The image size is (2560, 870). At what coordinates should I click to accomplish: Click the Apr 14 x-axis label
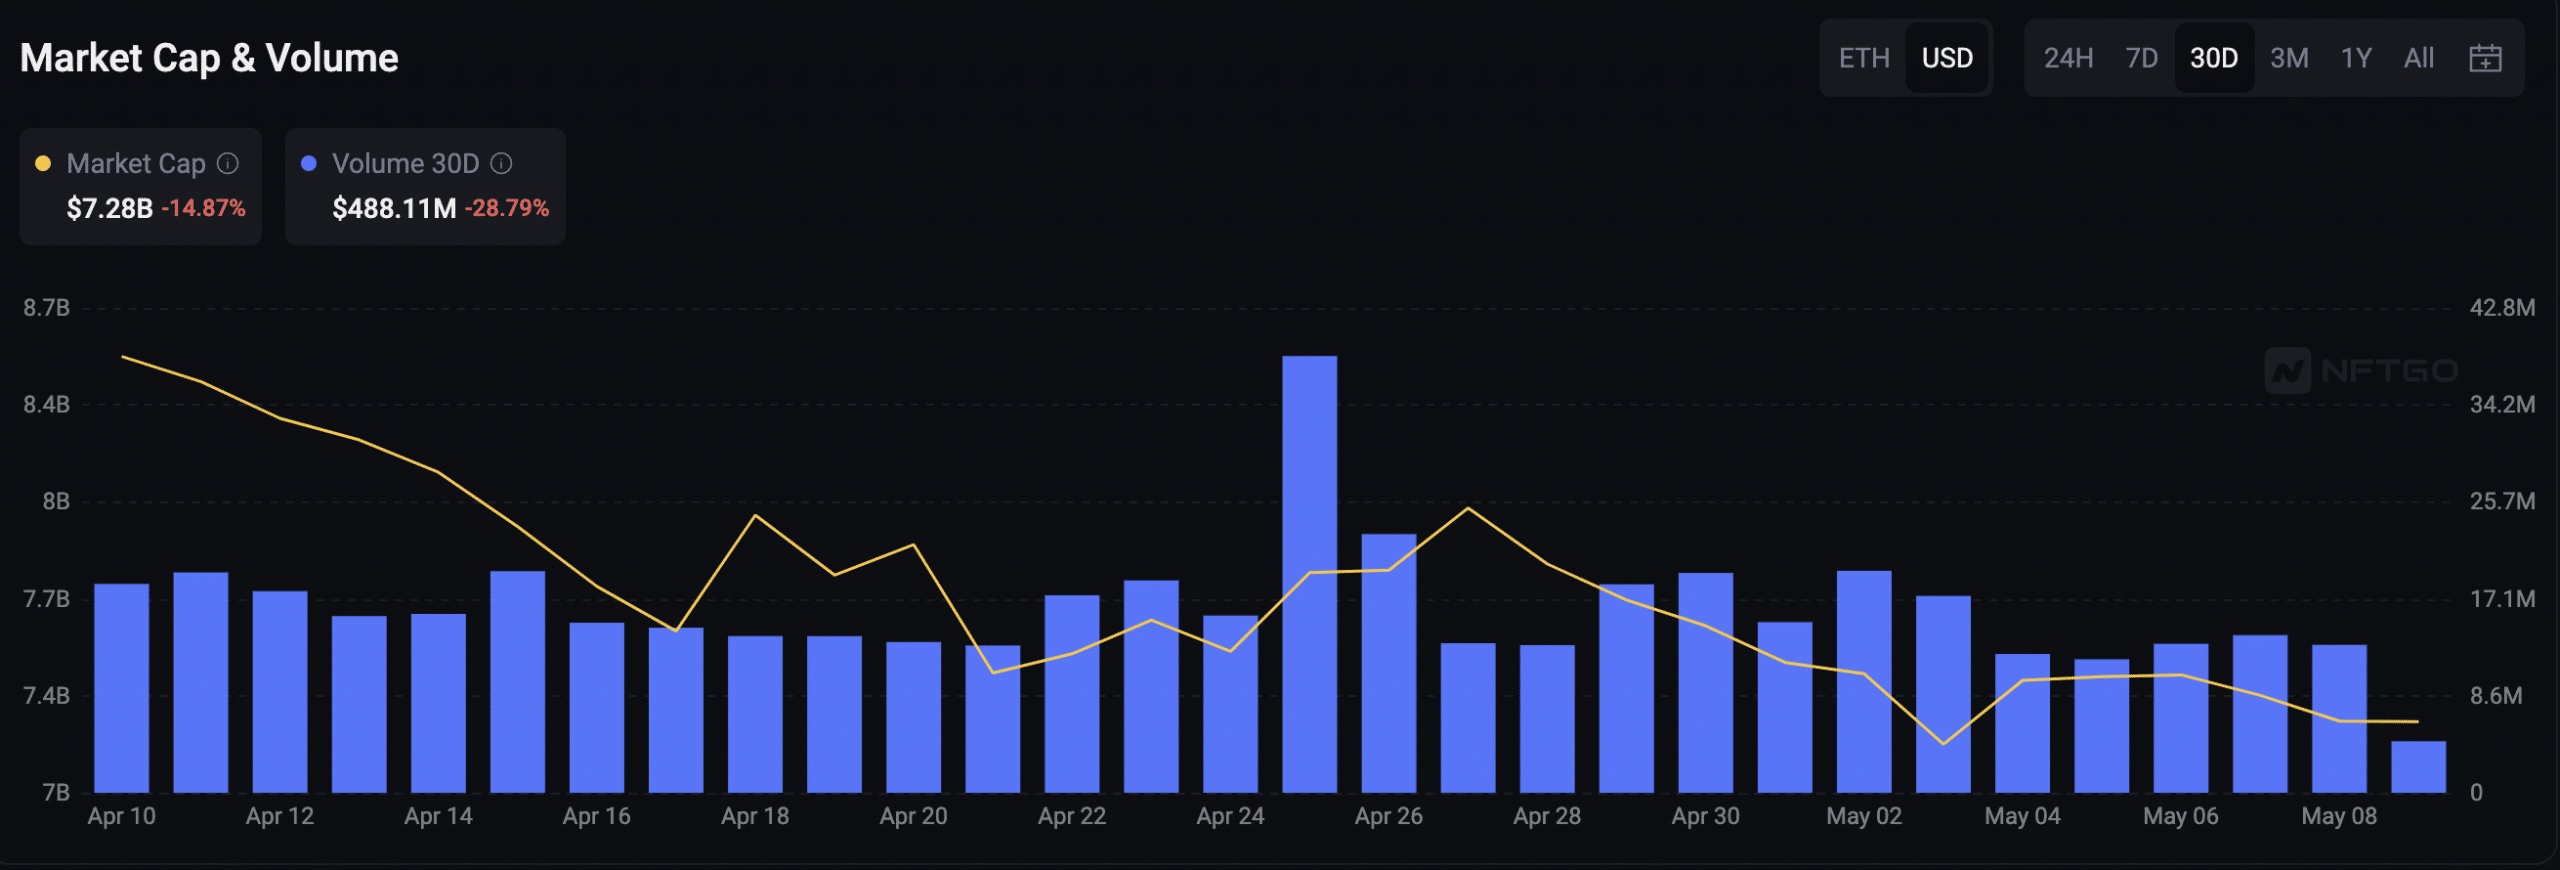[438, 816]
